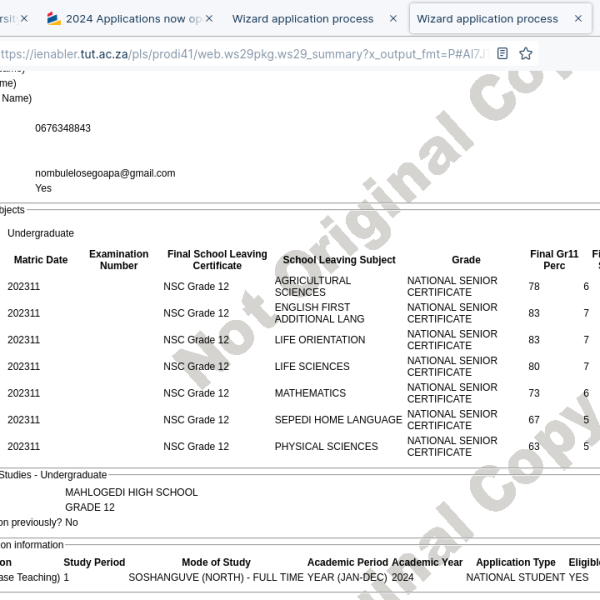The image size is (600, 600).
Task: Switch to the inactive Wizard application process tab
Action: (314, 18)
